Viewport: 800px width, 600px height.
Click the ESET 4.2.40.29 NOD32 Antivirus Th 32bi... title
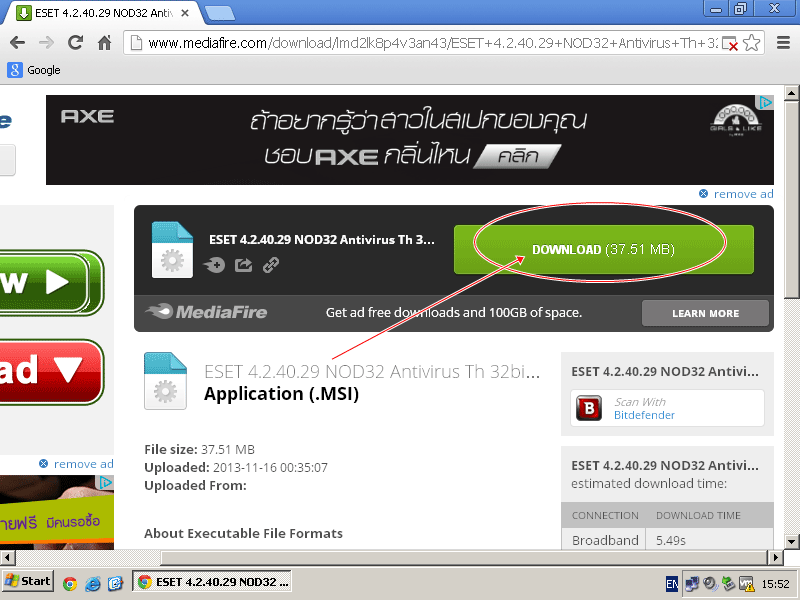tap(372, 372)
